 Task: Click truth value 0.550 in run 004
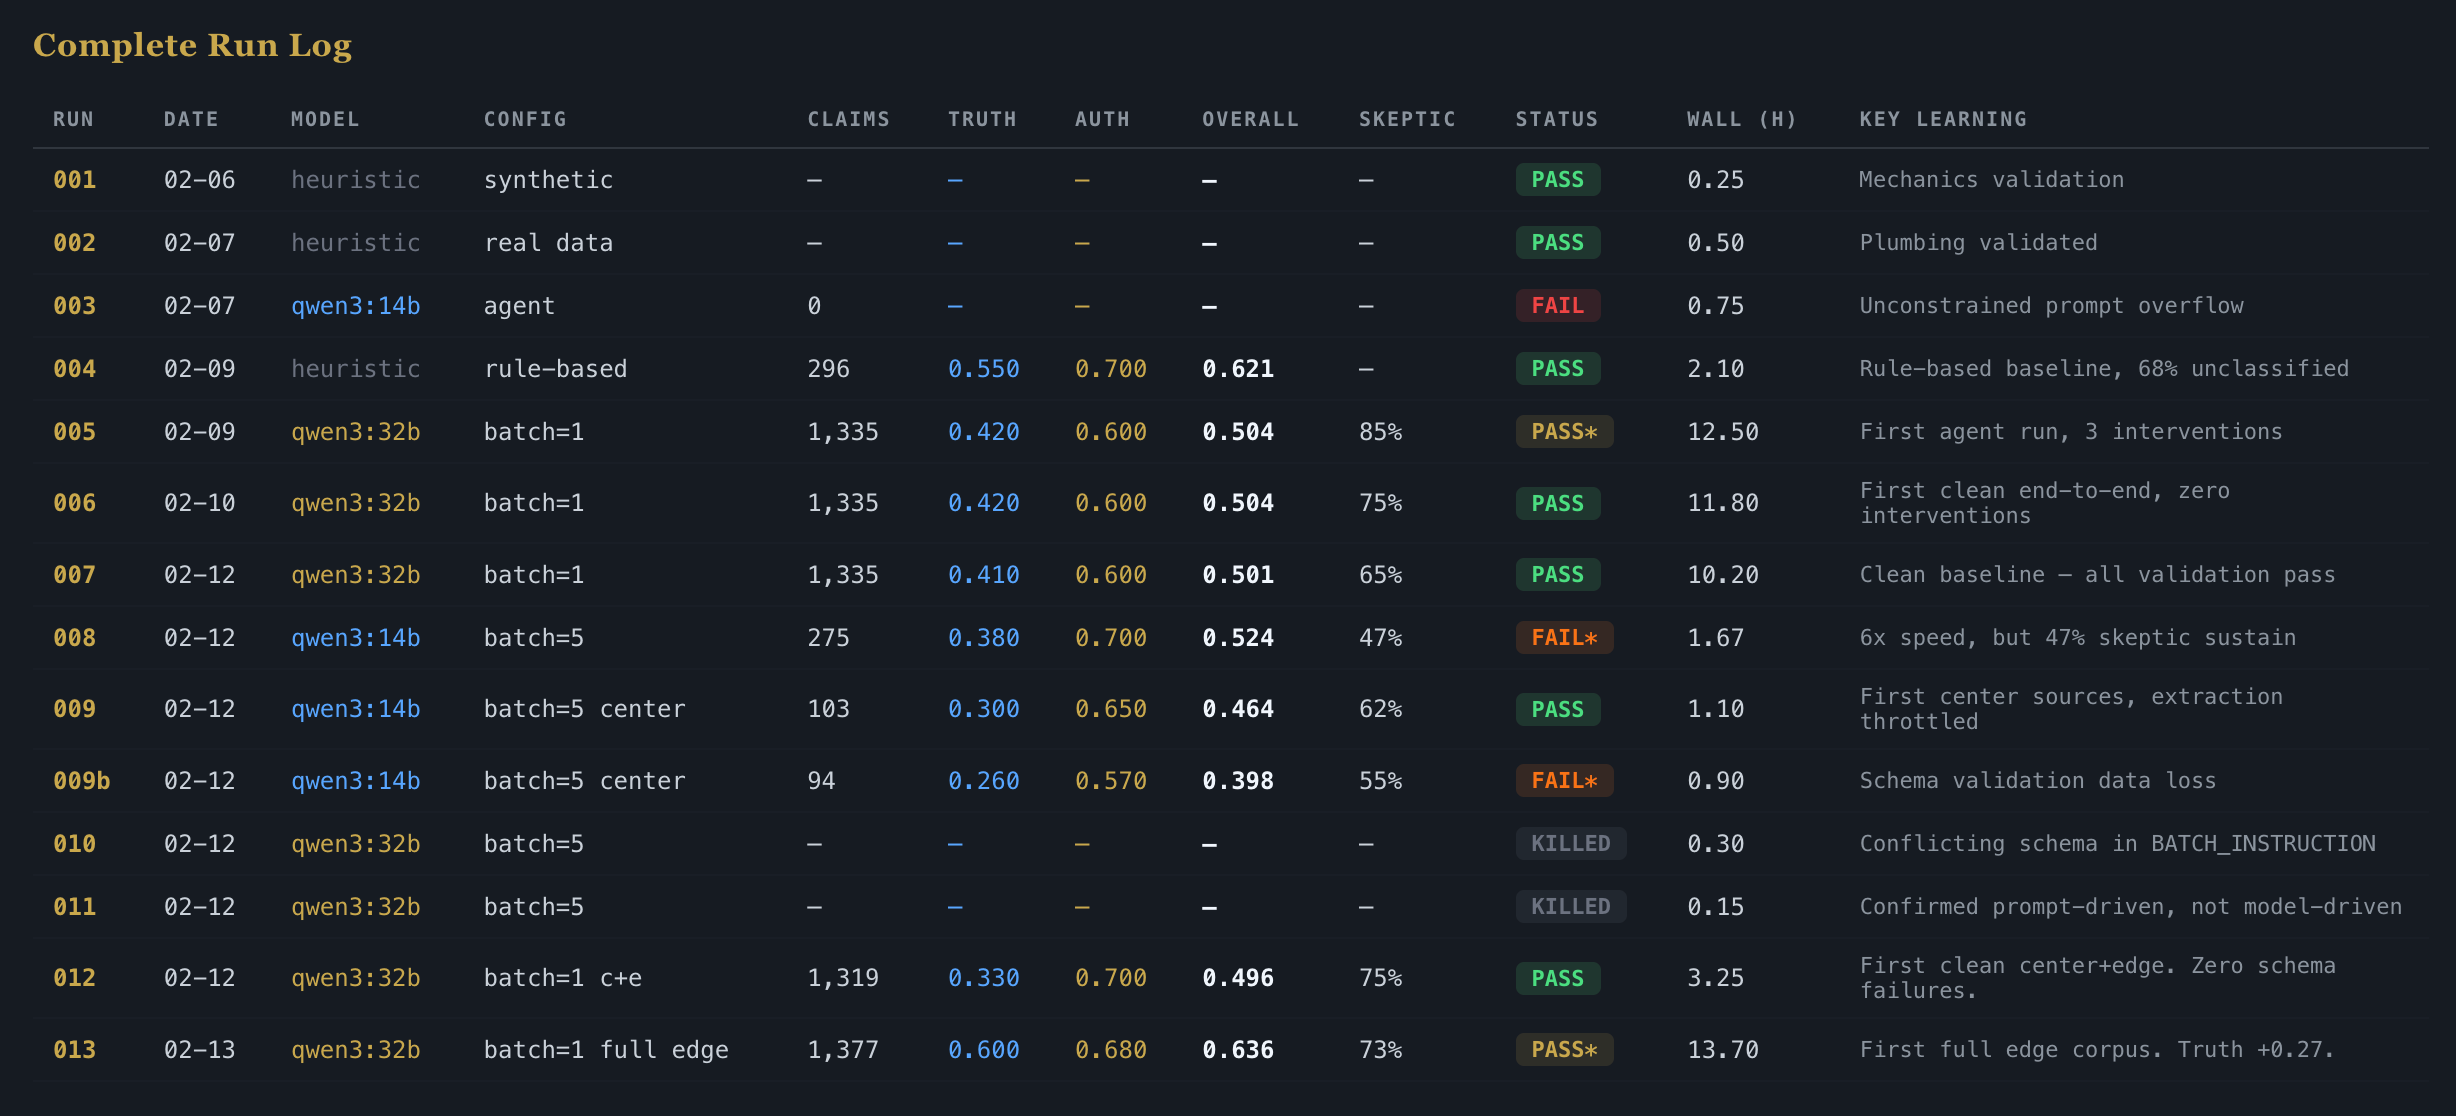983,369
